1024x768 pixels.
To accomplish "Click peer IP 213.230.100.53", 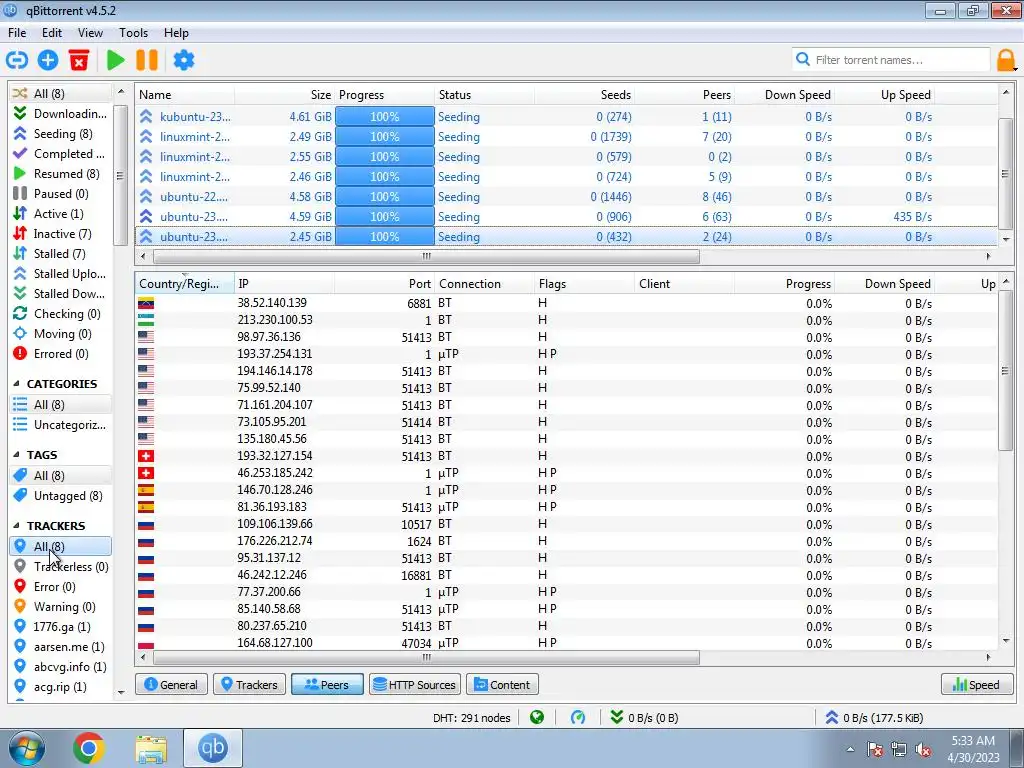I will pos(275,320).
